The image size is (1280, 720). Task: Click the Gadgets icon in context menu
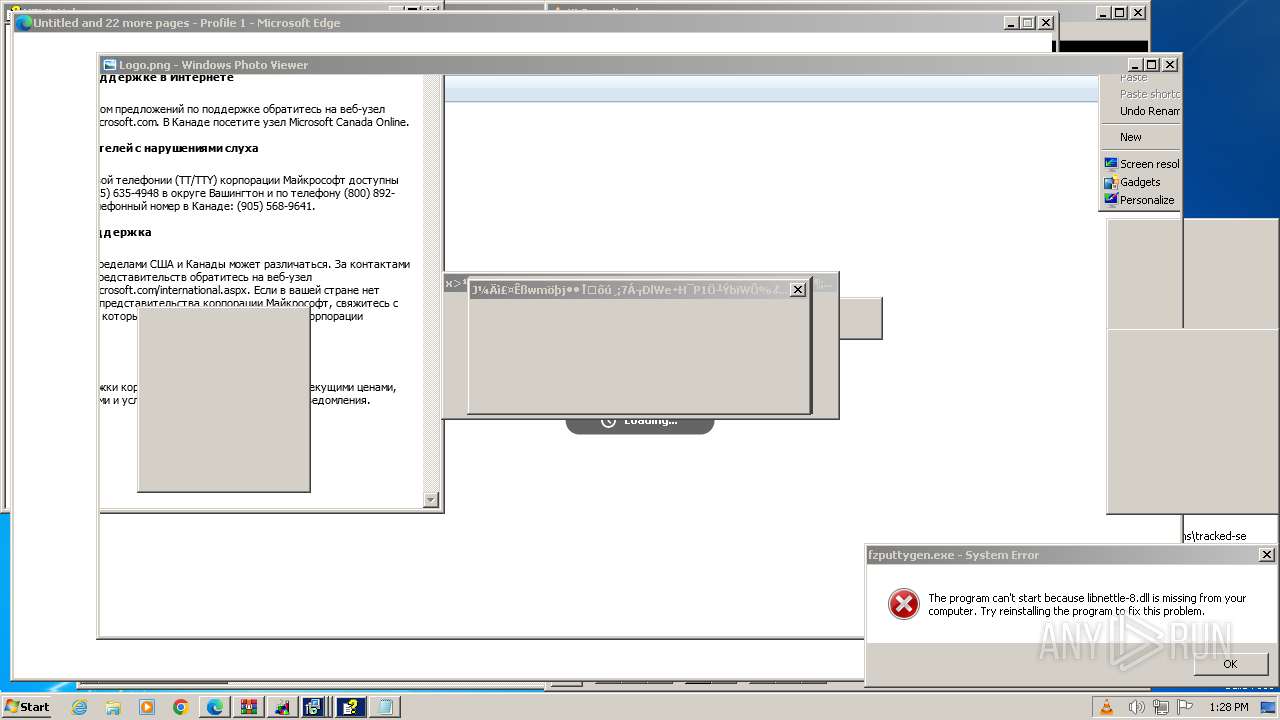tap(1110, 182)
